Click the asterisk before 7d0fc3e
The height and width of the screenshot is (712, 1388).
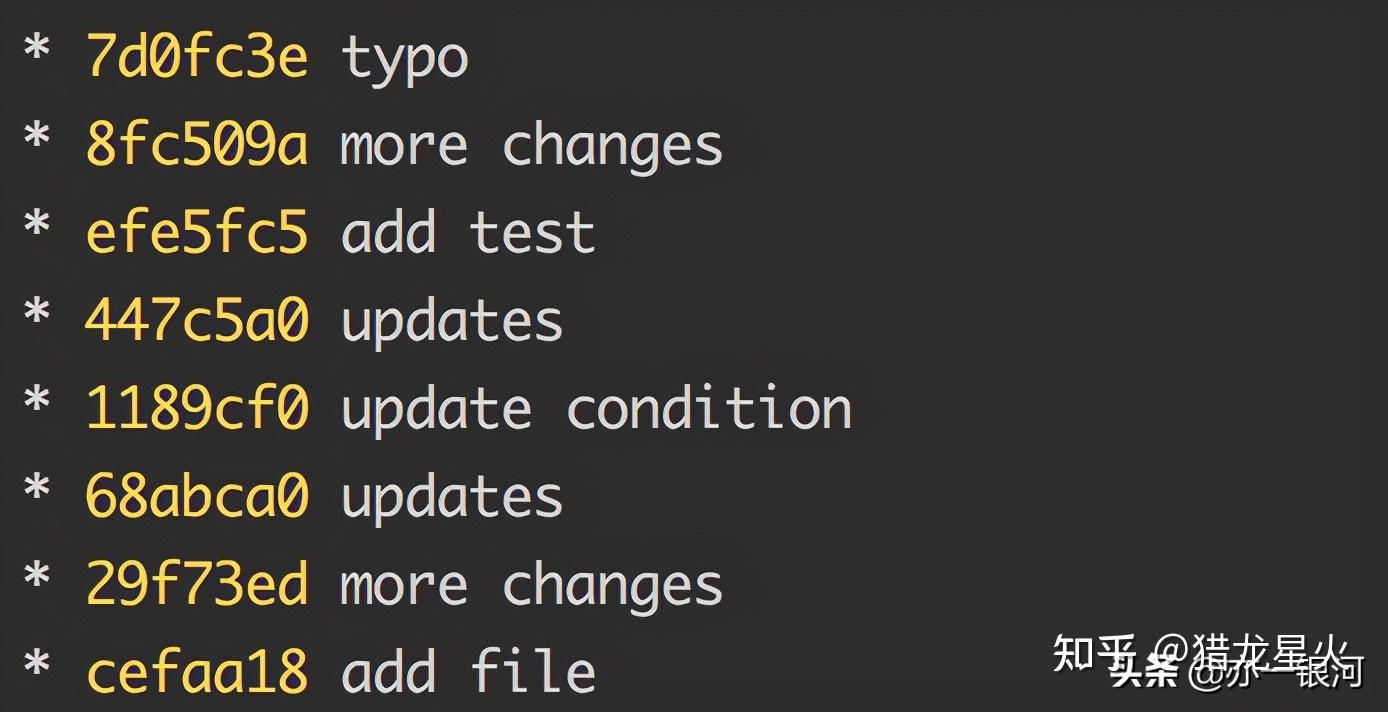pos(37,52)
